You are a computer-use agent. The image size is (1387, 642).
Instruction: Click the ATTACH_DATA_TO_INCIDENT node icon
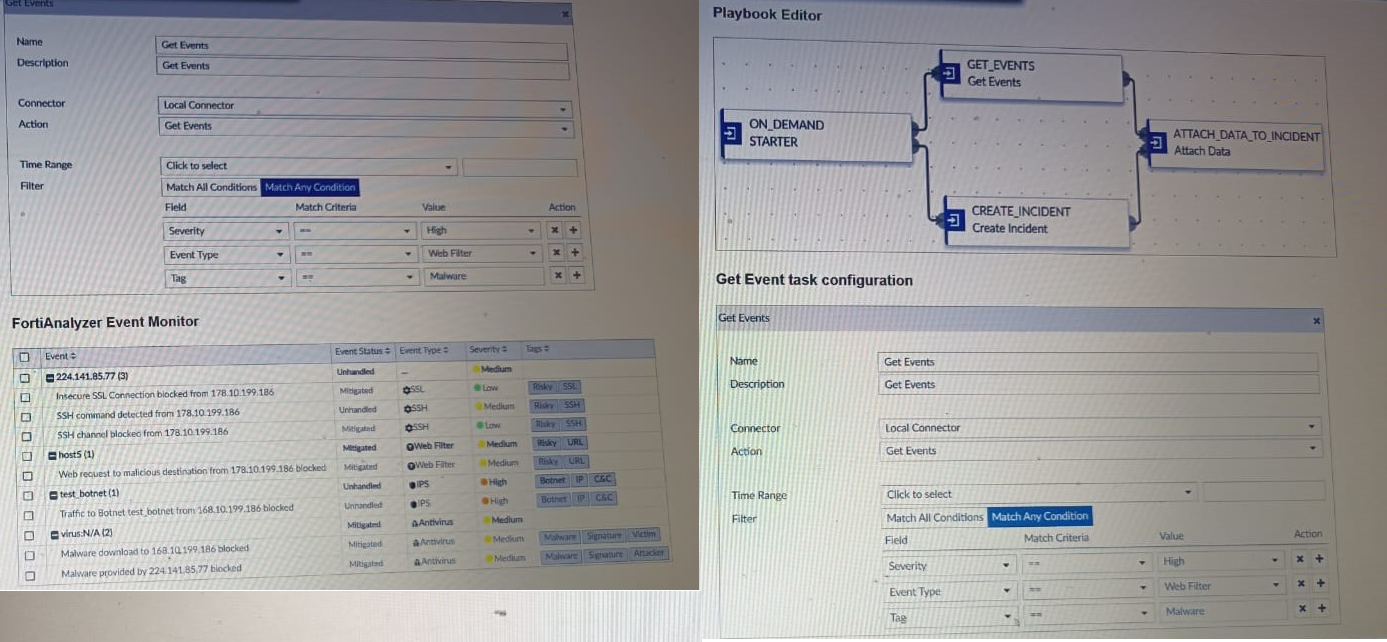pyautogui.click(x=1156, y=143)
